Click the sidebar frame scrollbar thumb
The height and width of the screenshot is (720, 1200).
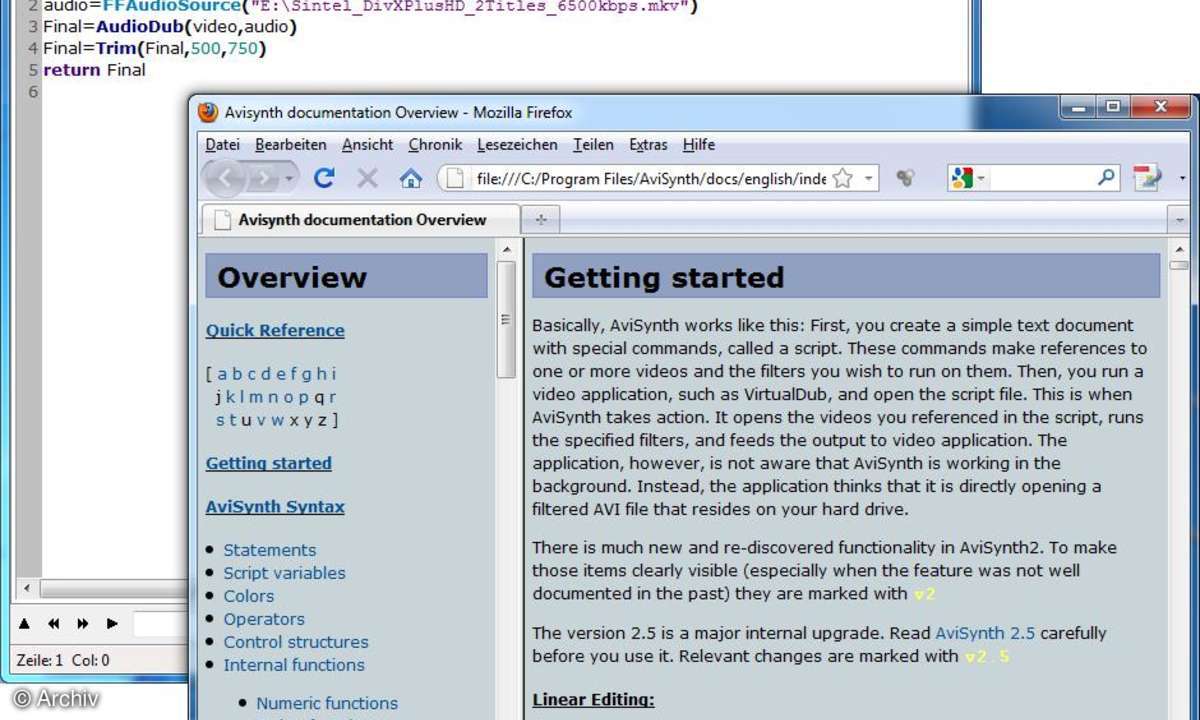click(x=507, y=319)
